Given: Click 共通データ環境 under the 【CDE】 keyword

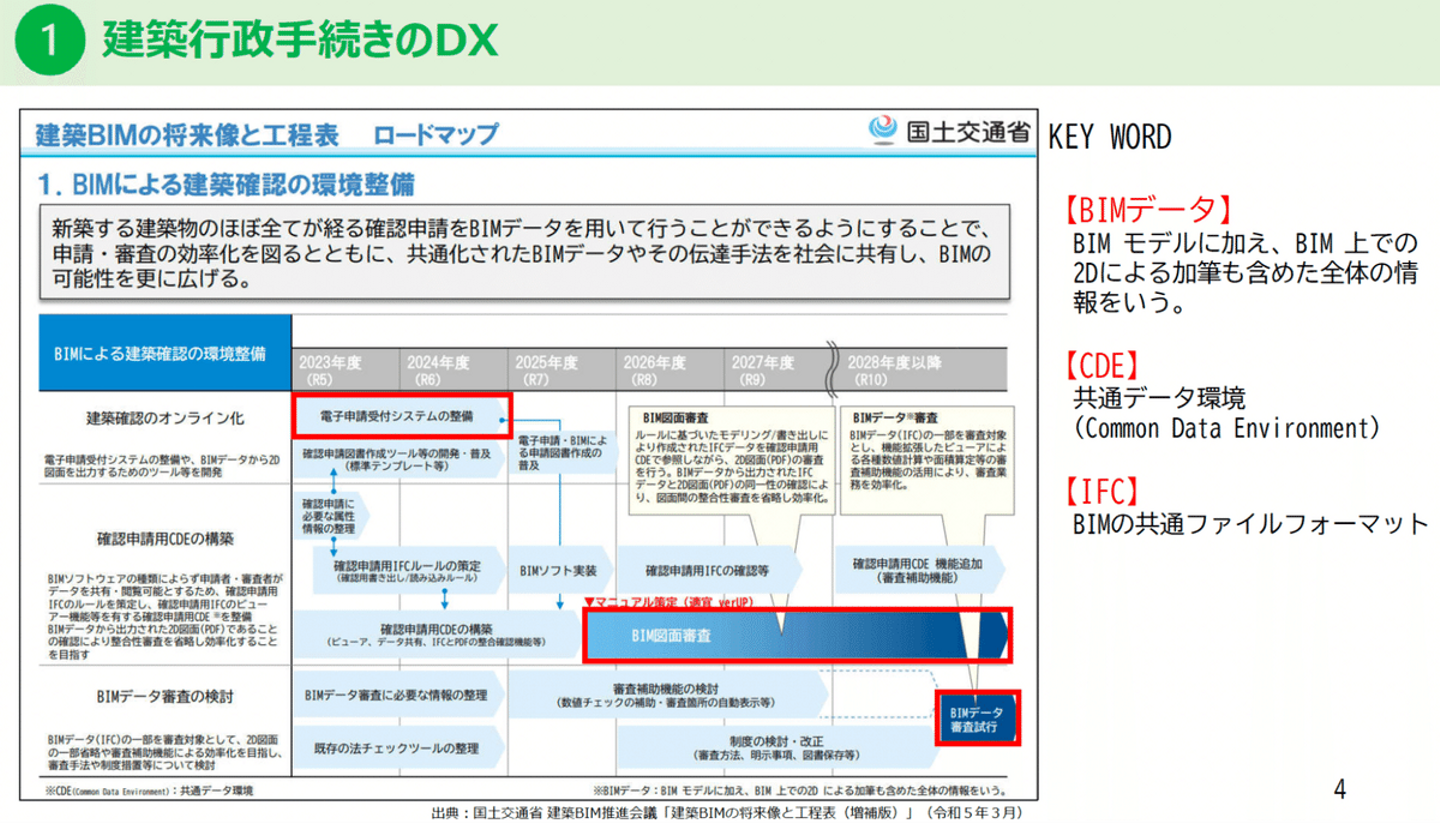Looking at the screenshot, I should tap(1159, 399).
